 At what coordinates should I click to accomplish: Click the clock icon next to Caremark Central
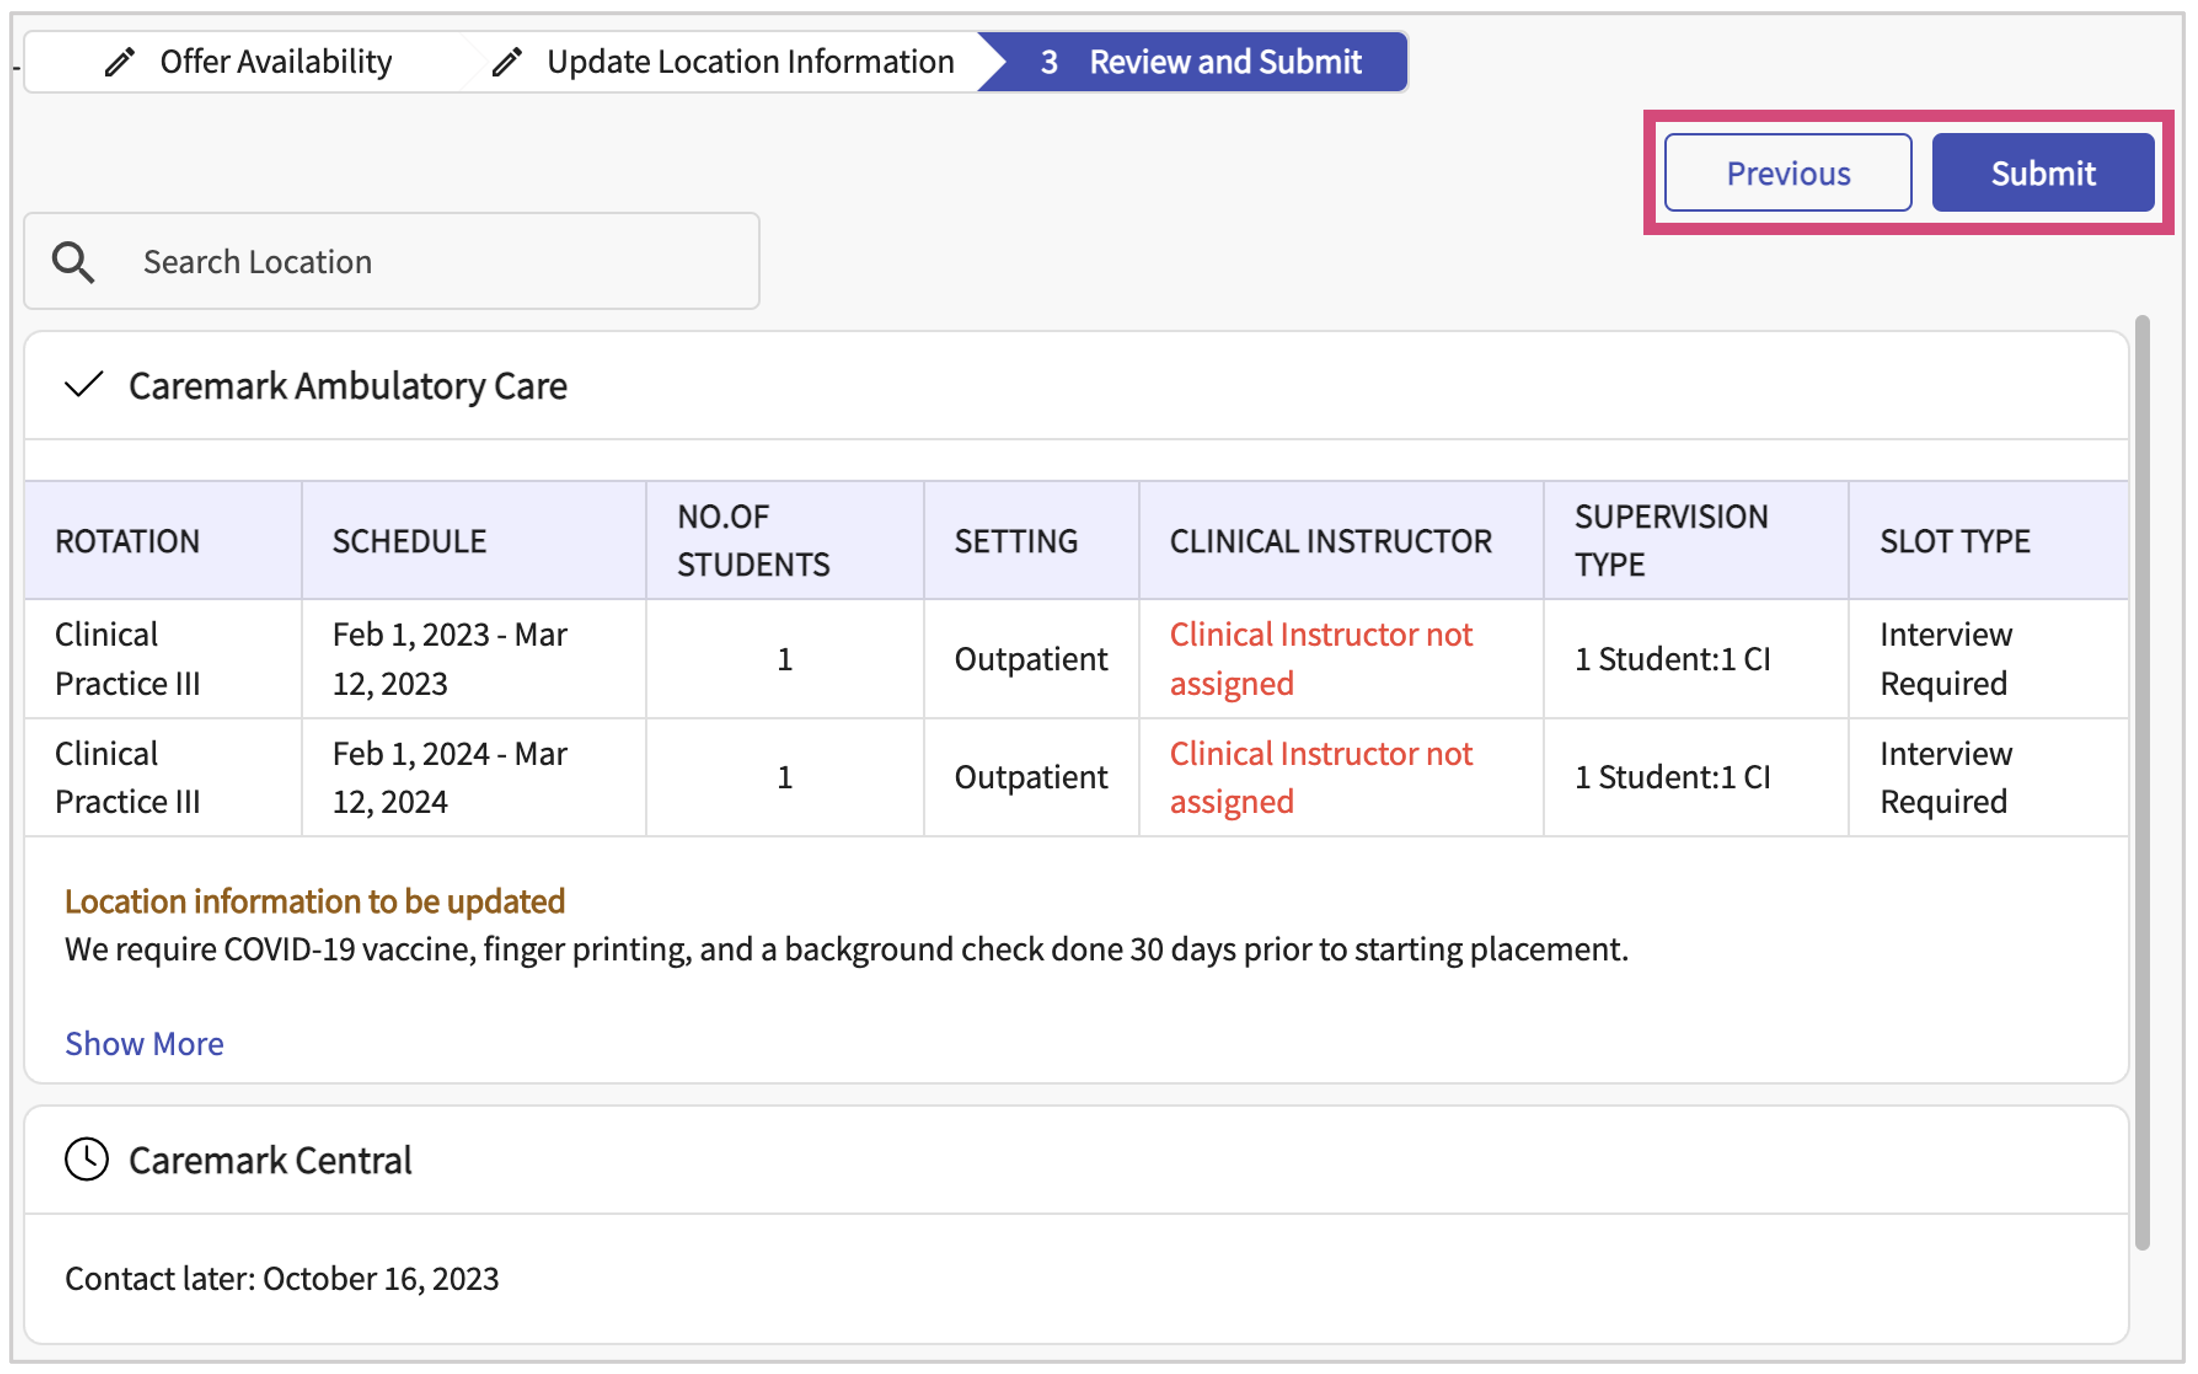(87, 1159)
